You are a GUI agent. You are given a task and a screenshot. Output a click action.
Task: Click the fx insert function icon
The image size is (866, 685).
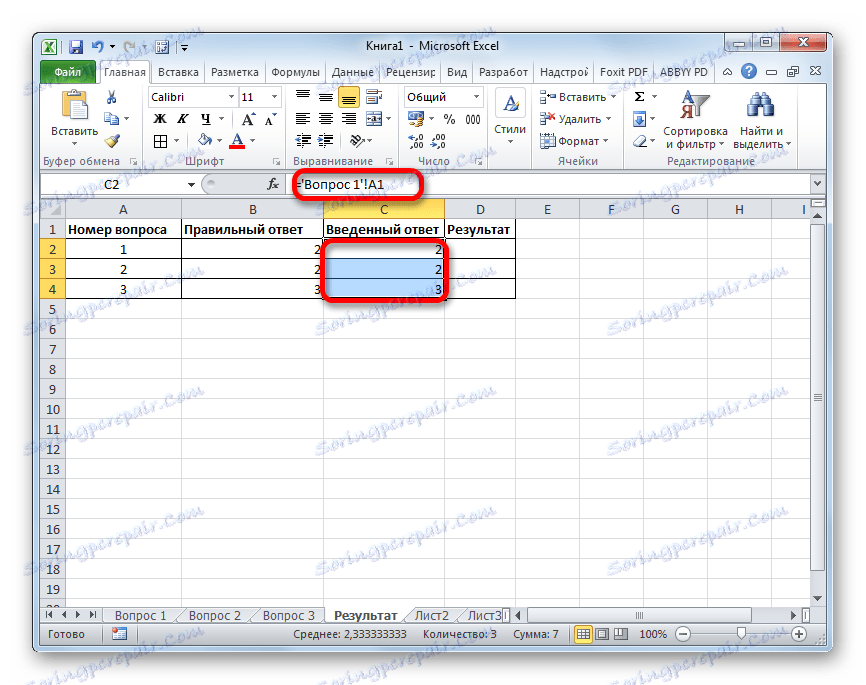[x=273, y=185]
